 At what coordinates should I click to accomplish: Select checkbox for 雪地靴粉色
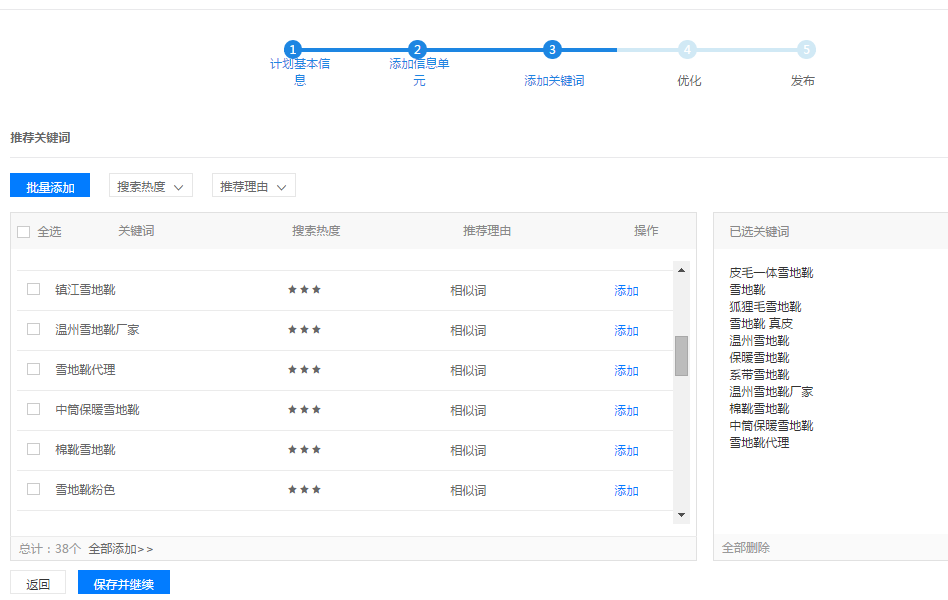[x=33, y=489]
